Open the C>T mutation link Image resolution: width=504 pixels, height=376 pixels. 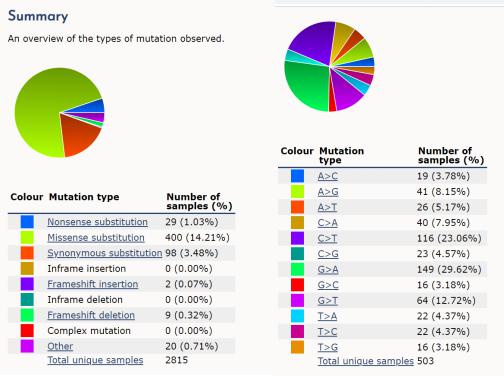327,238
